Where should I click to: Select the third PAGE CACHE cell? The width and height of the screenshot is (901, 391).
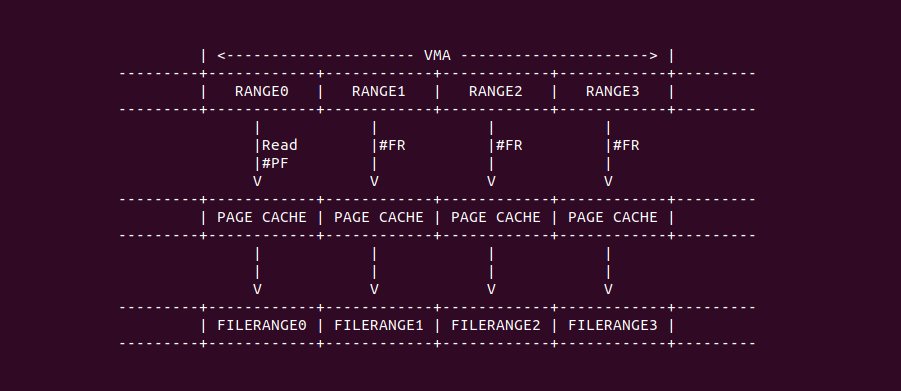495,217
